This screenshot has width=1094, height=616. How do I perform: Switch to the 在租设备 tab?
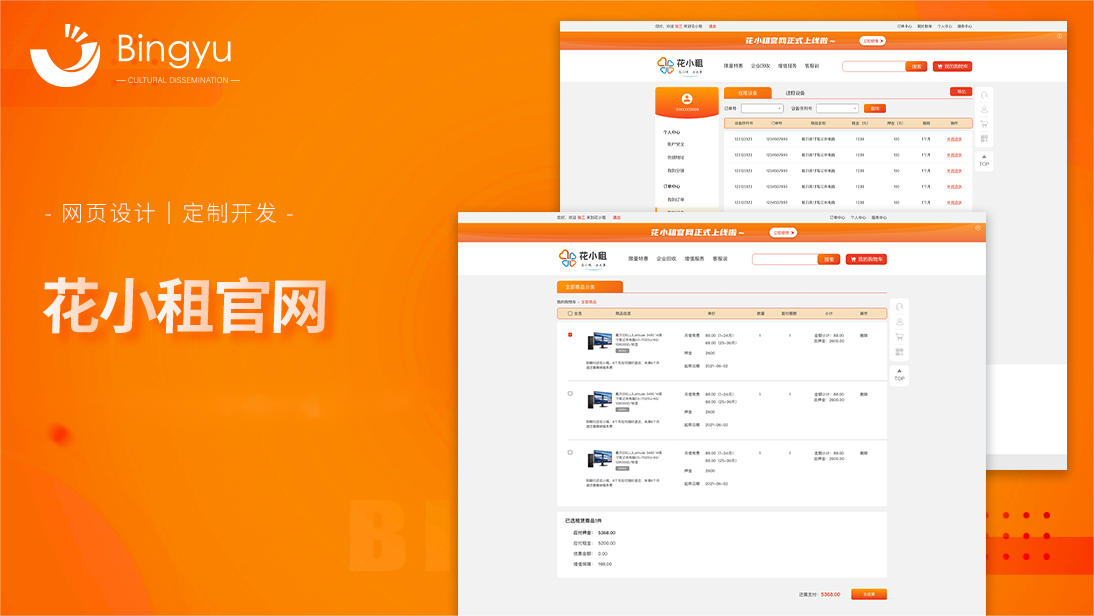[747, 93]
